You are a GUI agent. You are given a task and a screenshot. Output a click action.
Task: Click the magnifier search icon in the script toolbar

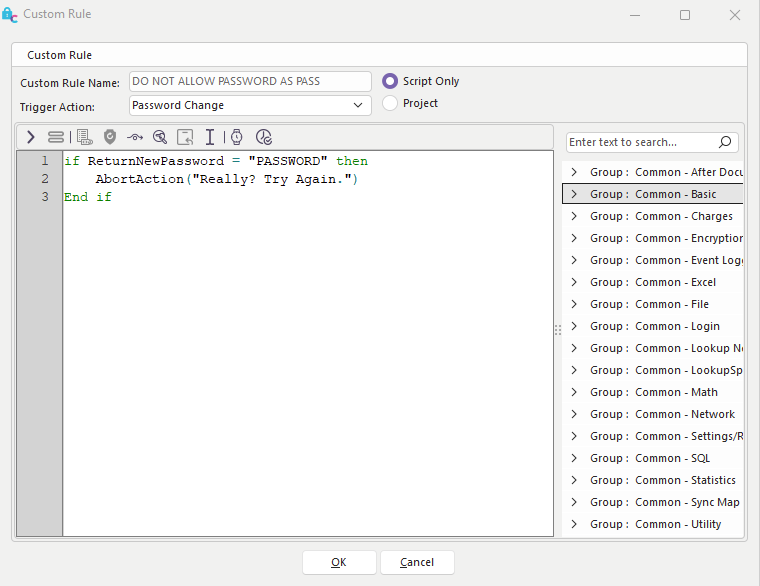(160, 137)
